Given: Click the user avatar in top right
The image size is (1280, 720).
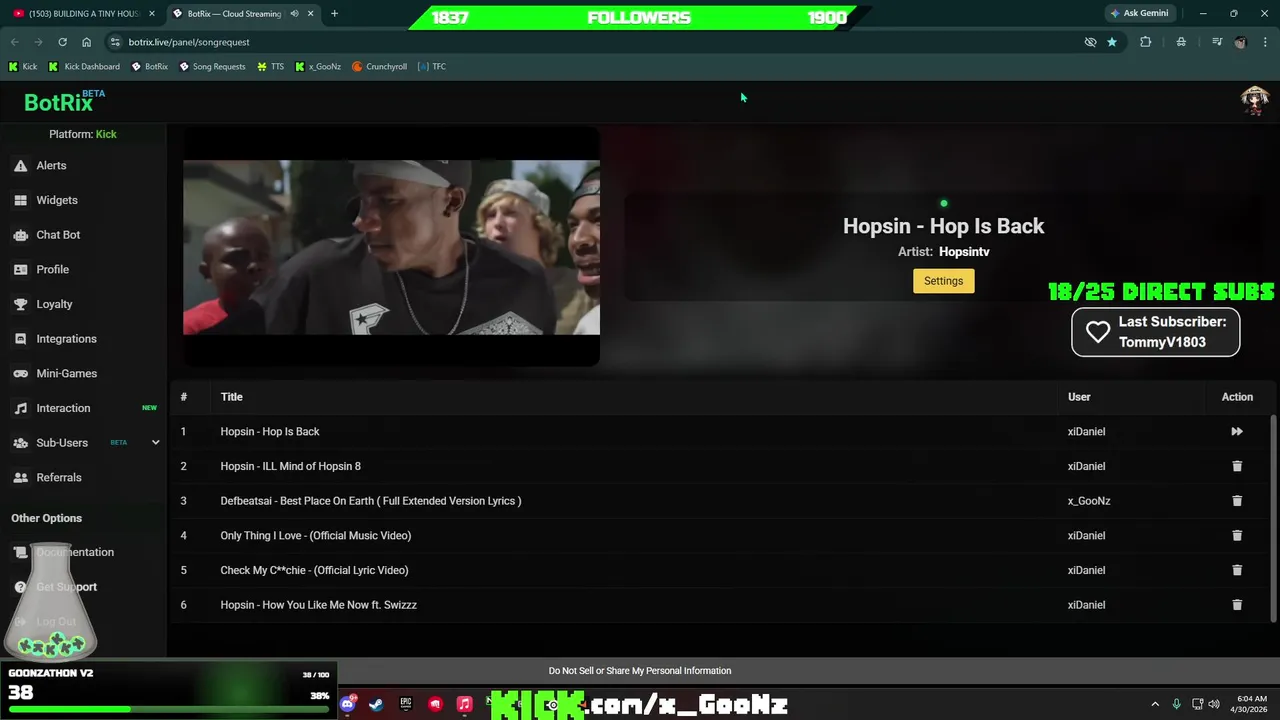Looking at the screenshot, I should [x=1254, y=100].
